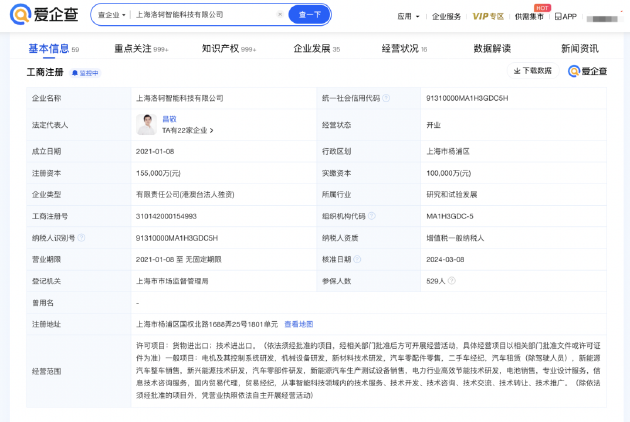Viewport: 630px width, 422px height.
Task: Select the company type 有限责任公司 value
Action: point(185,195)
